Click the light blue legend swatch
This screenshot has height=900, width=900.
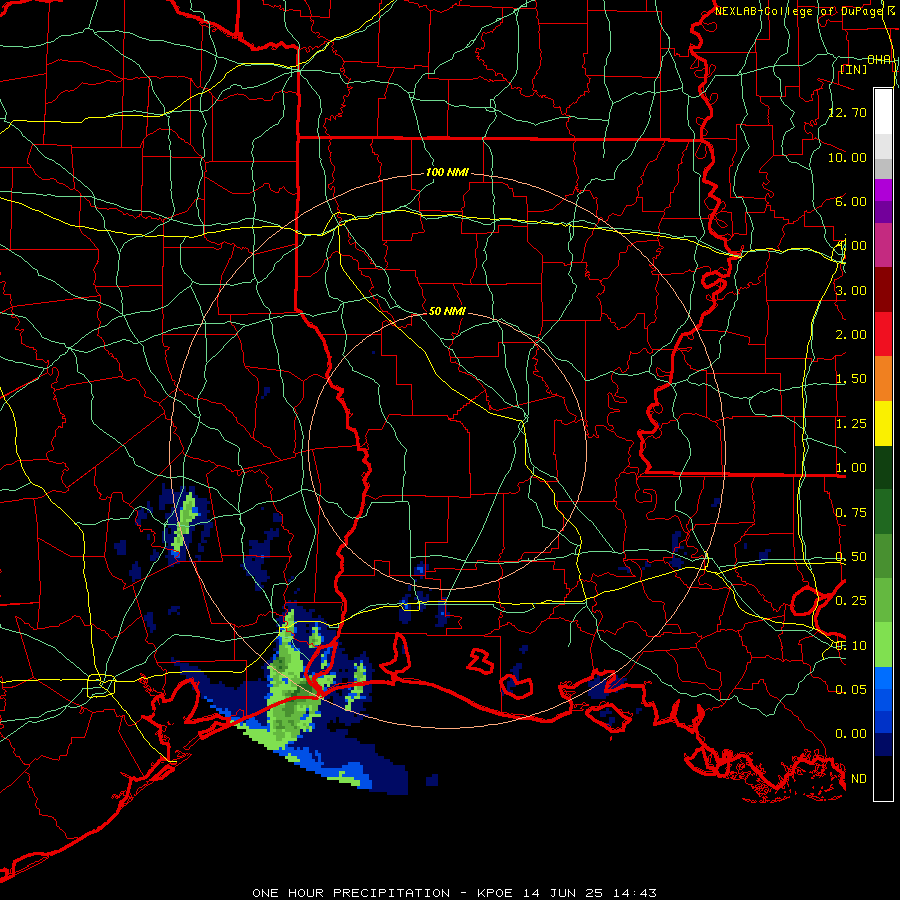[883, 677]
